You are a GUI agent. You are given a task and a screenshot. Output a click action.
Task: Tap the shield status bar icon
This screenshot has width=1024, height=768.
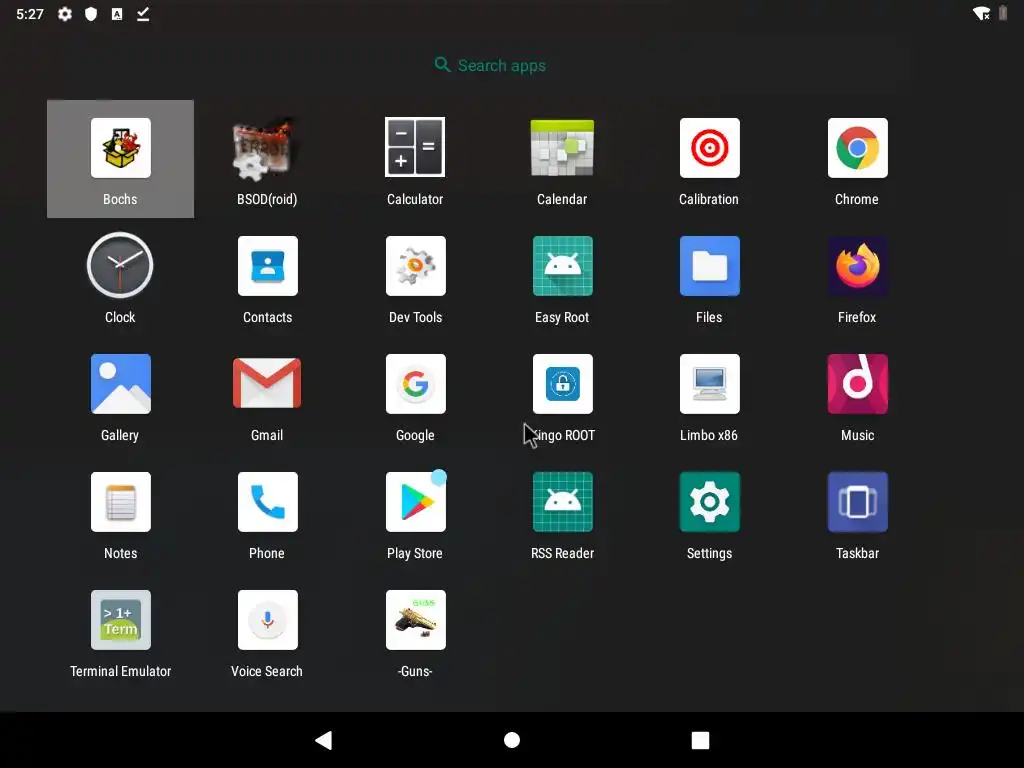pos(91,14)
